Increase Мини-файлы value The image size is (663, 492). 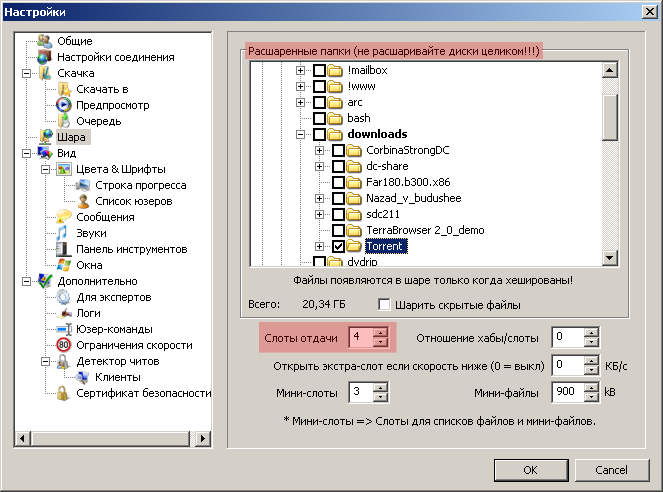[x=592, y=388]
